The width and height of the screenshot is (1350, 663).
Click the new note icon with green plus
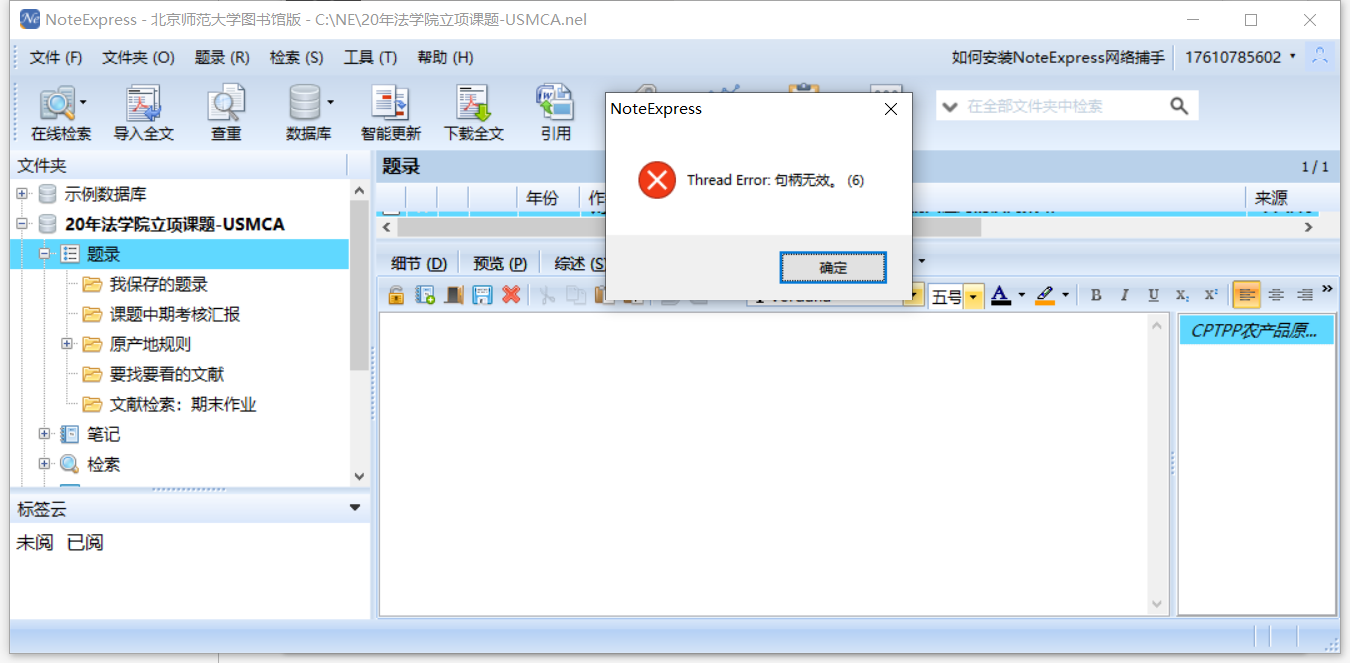[425, 295]
